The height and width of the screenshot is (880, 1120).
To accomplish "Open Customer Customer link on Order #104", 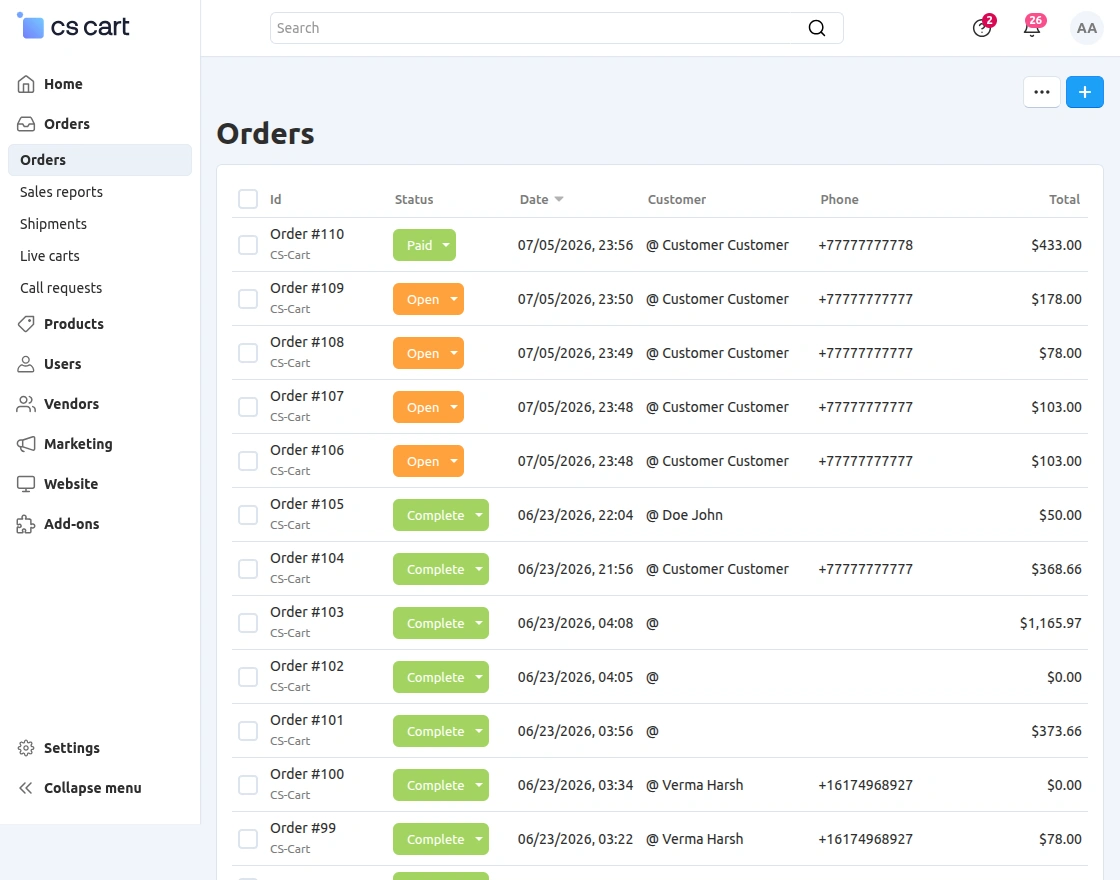I will (725, 569).
